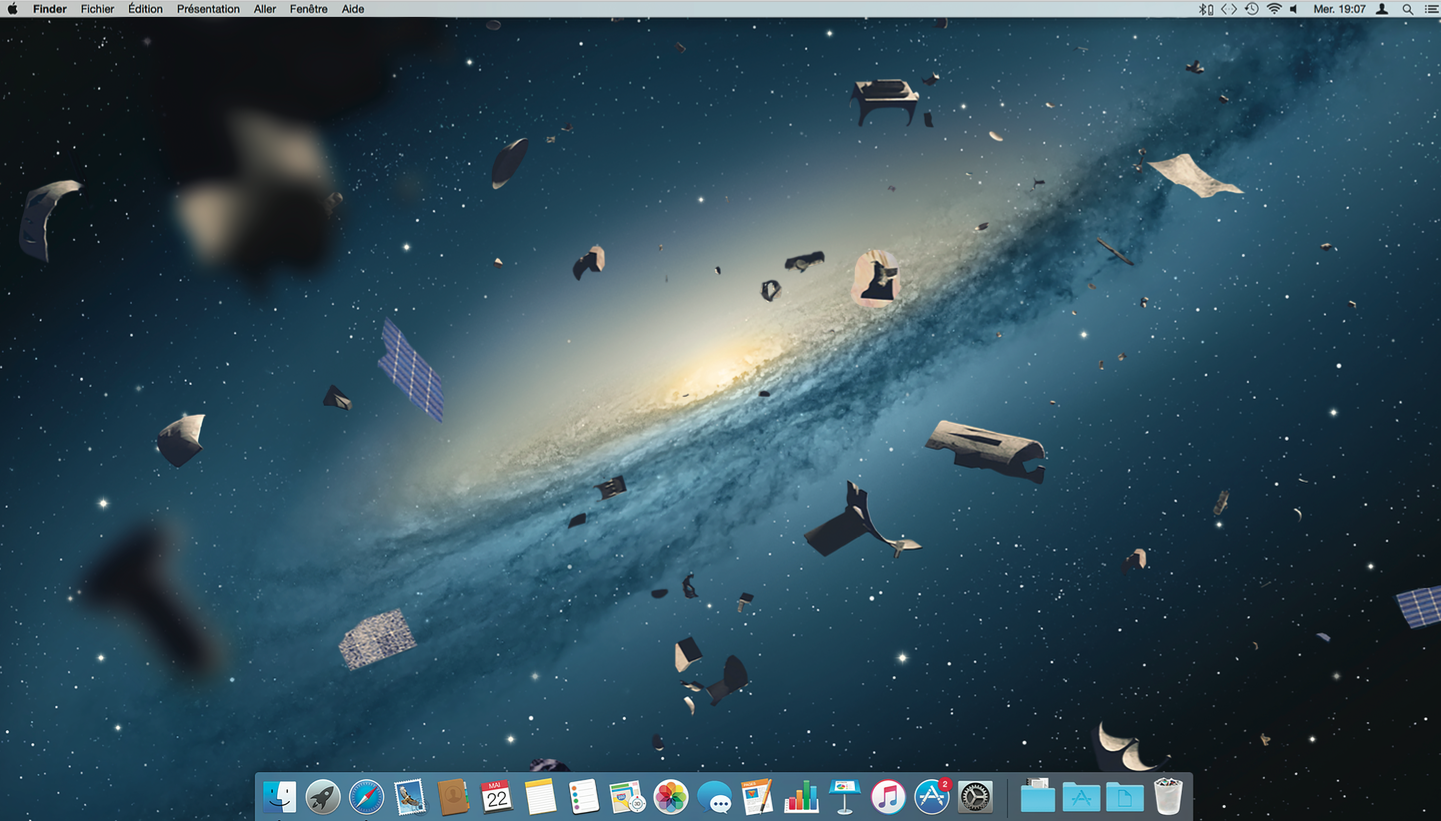Open the Calendar app showing 22
The image size is (1441, 821).
click(496, 797)
